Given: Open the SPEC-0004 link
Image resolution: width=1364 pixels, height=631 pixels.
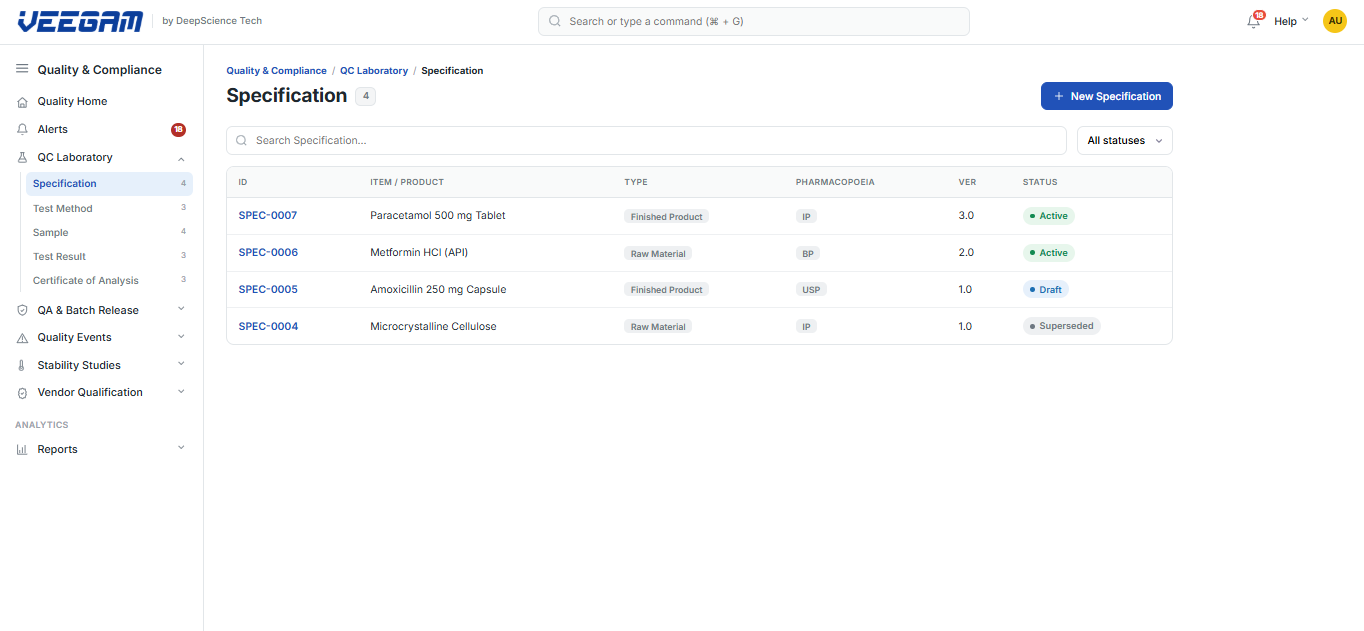Looking at the screenshot, I should (268, 327).
